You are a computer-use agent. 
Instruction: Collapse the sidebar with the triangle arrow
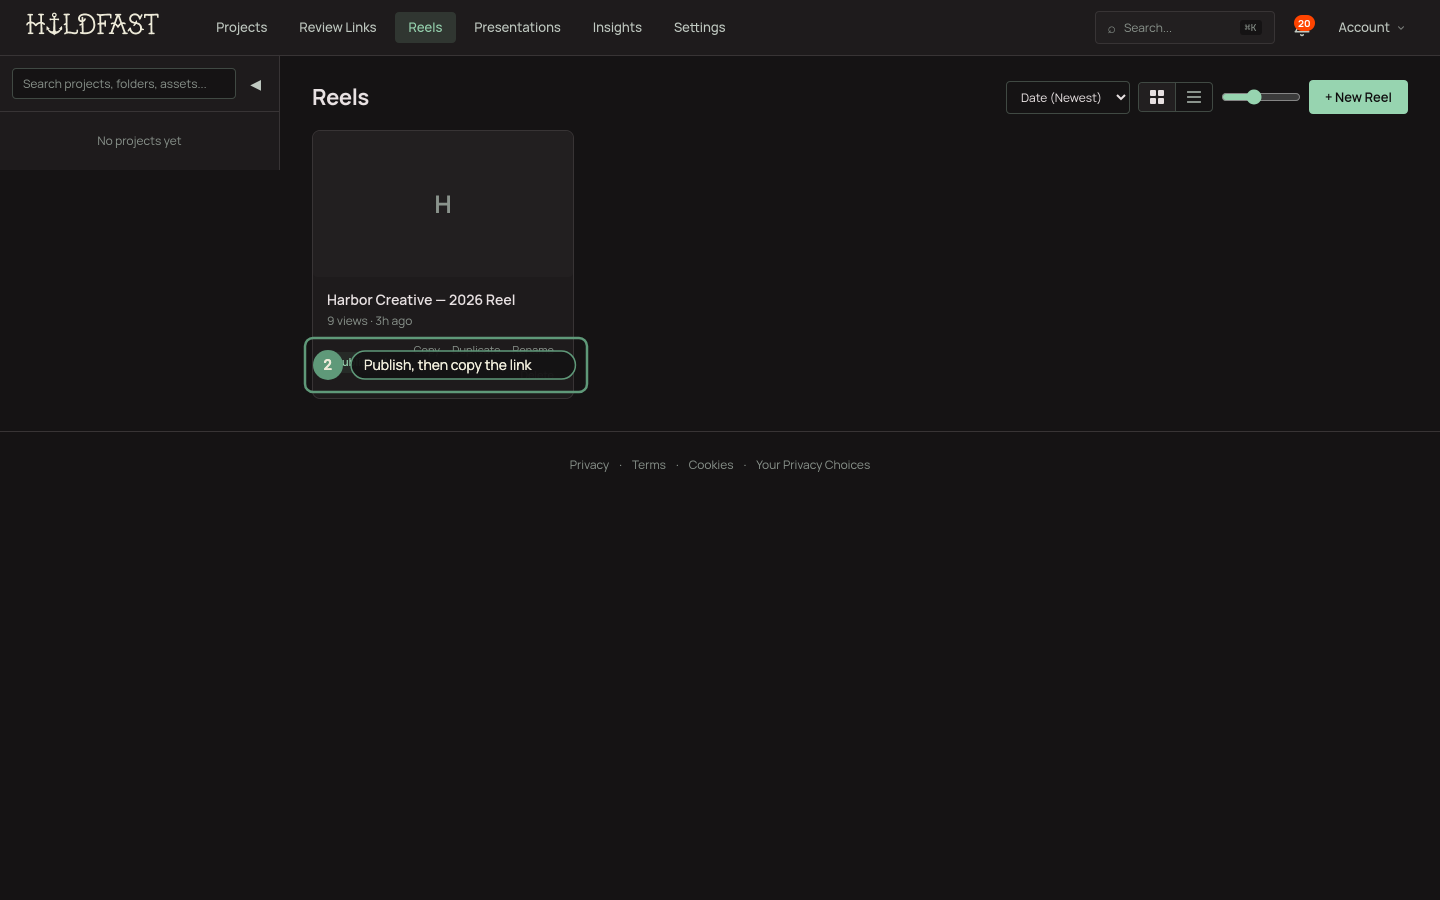[256, 85]
